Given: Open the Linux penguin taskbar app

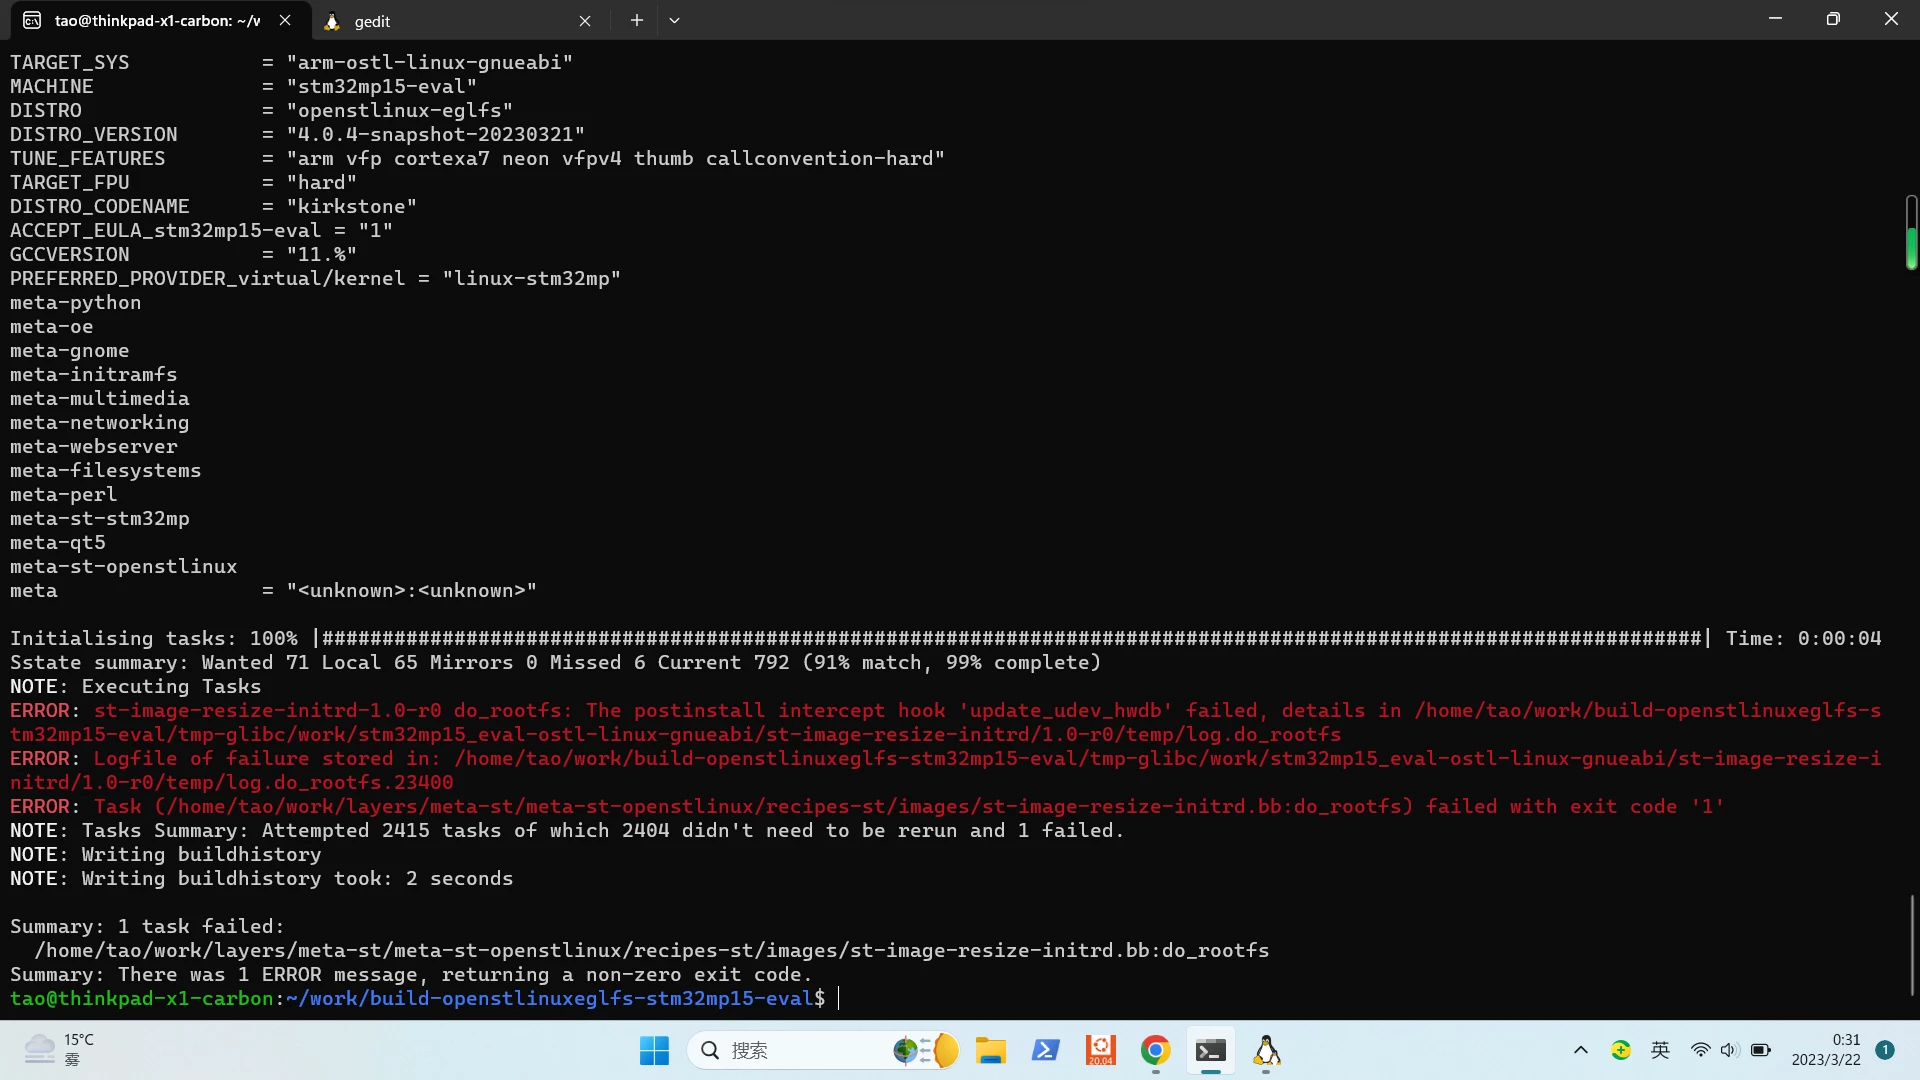Looking at the screenshot, I should coord(1266,1050).
